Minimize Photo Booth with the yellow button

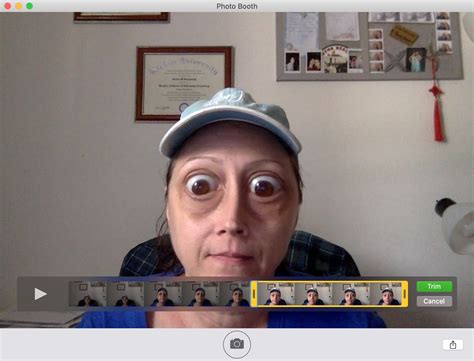(19, 6)
